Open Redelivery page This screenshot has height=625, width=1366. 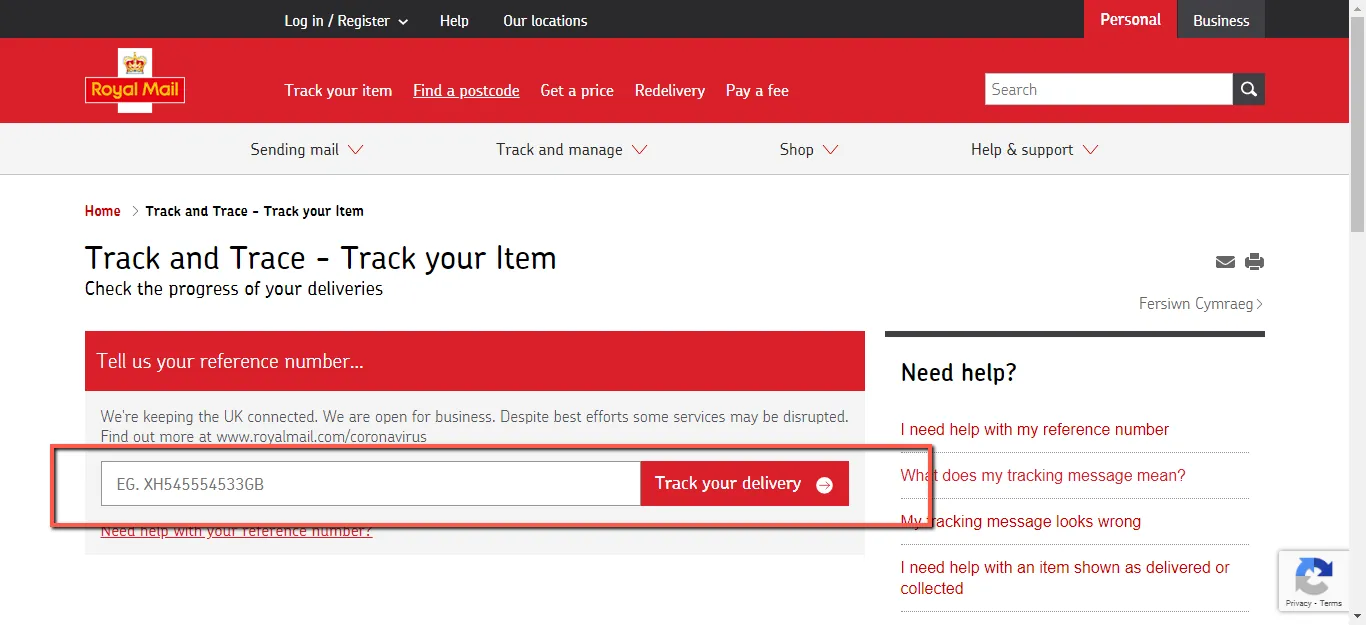(670, 90)
